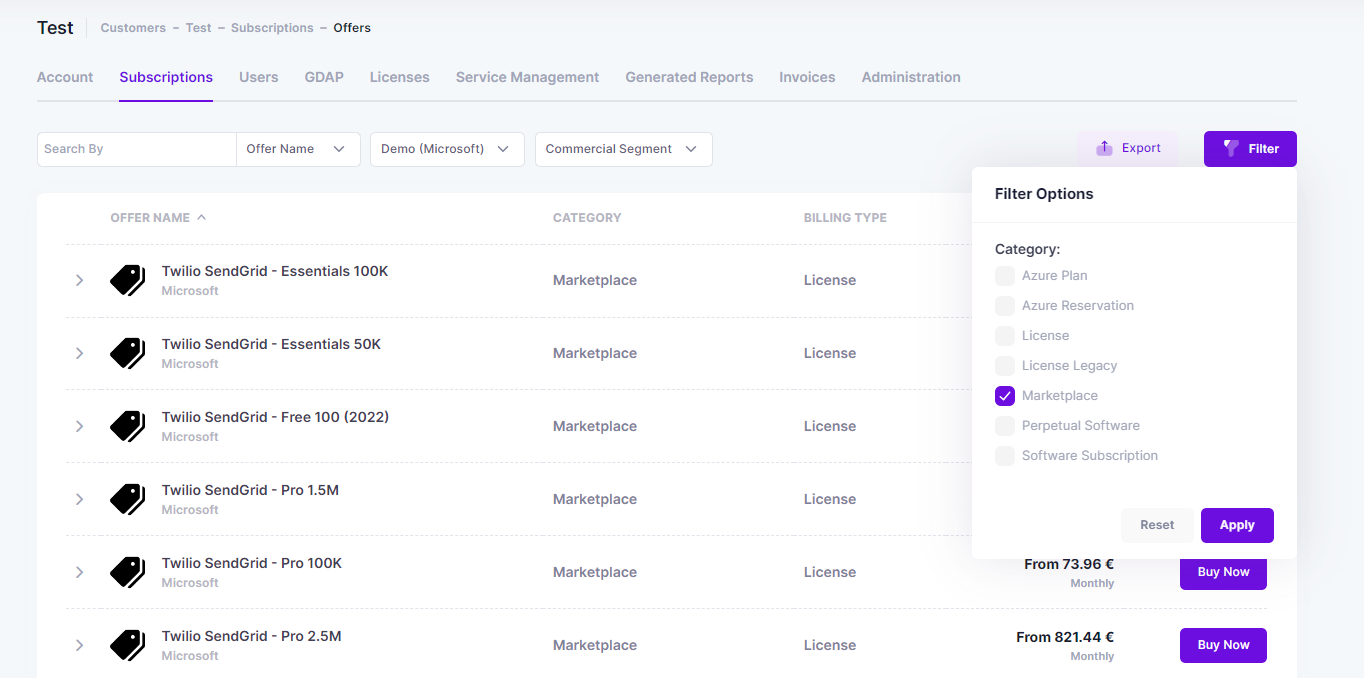Open the Generated Reports tab

coord(689,77)
